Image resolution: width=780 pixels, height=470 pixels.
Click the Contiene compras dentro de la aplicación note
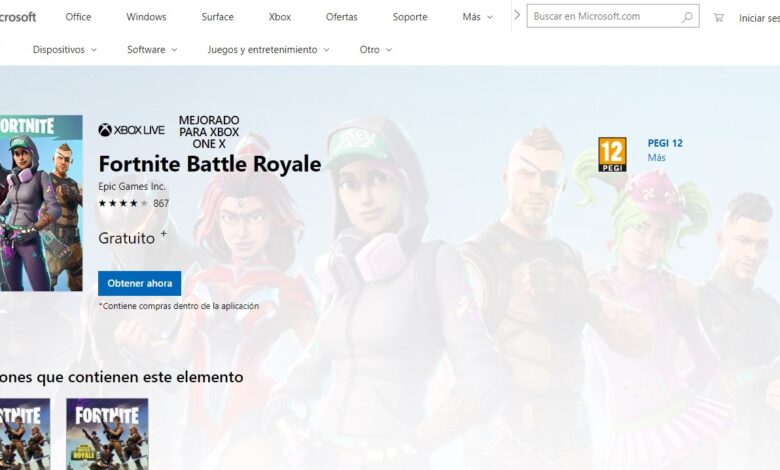179,306
